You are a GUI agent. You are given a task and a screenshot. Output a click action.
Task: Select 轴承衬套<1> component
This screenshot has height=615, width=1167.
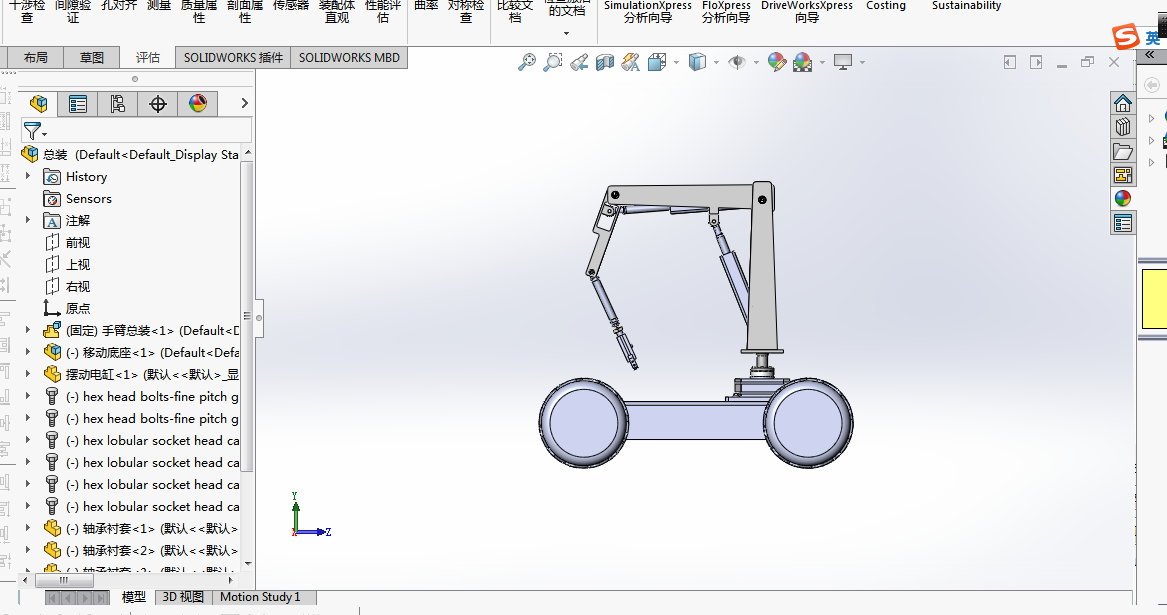click(x=141, y=529)
